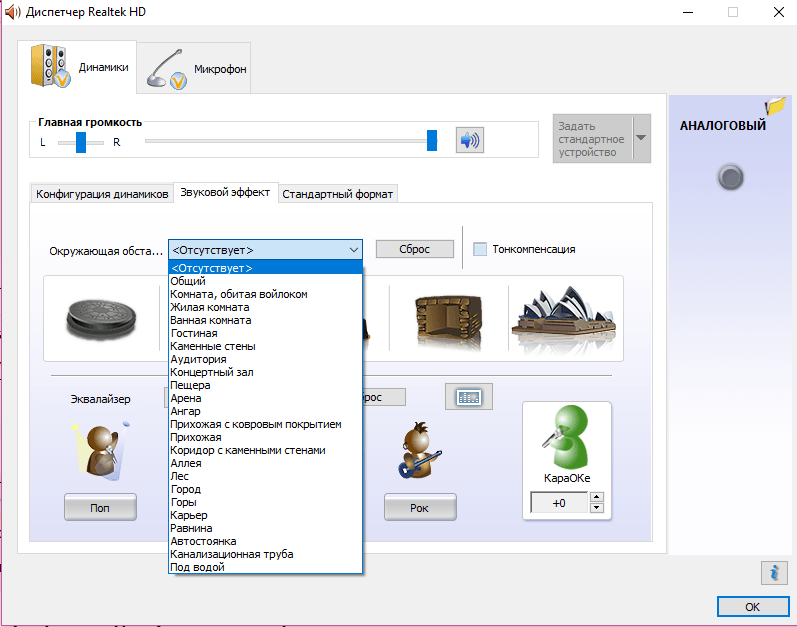Click the Поп equalizer preset button
This screenshot has width=797, height=627.
[x=100, y=507]
